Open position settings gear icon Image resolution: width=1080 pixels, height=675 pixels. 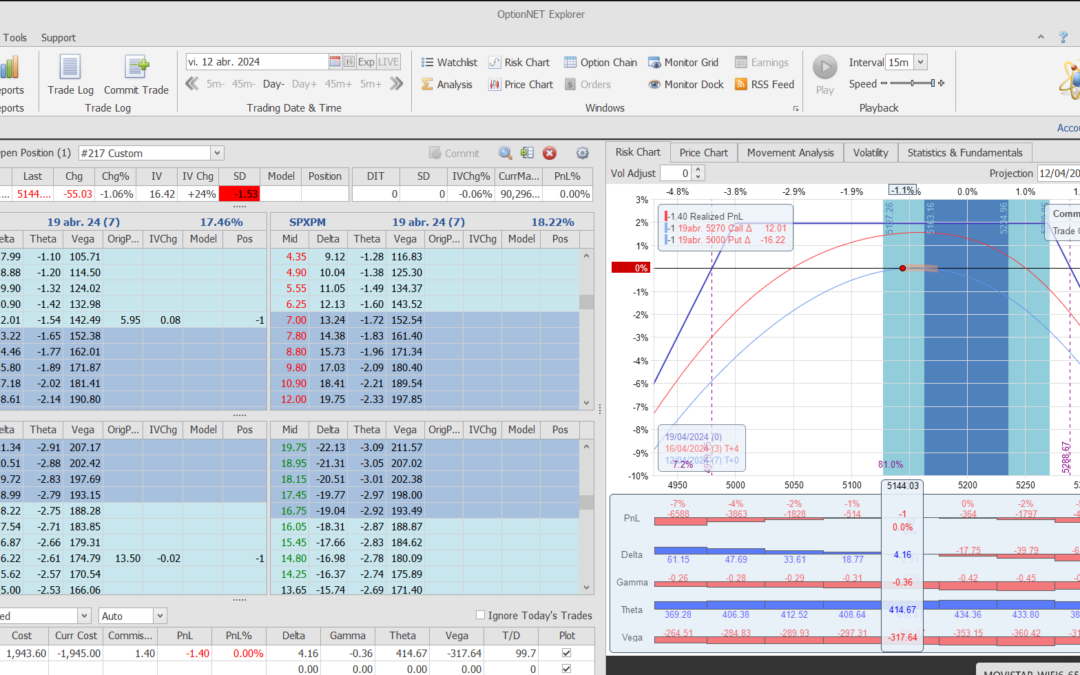[x=582, y=153]
